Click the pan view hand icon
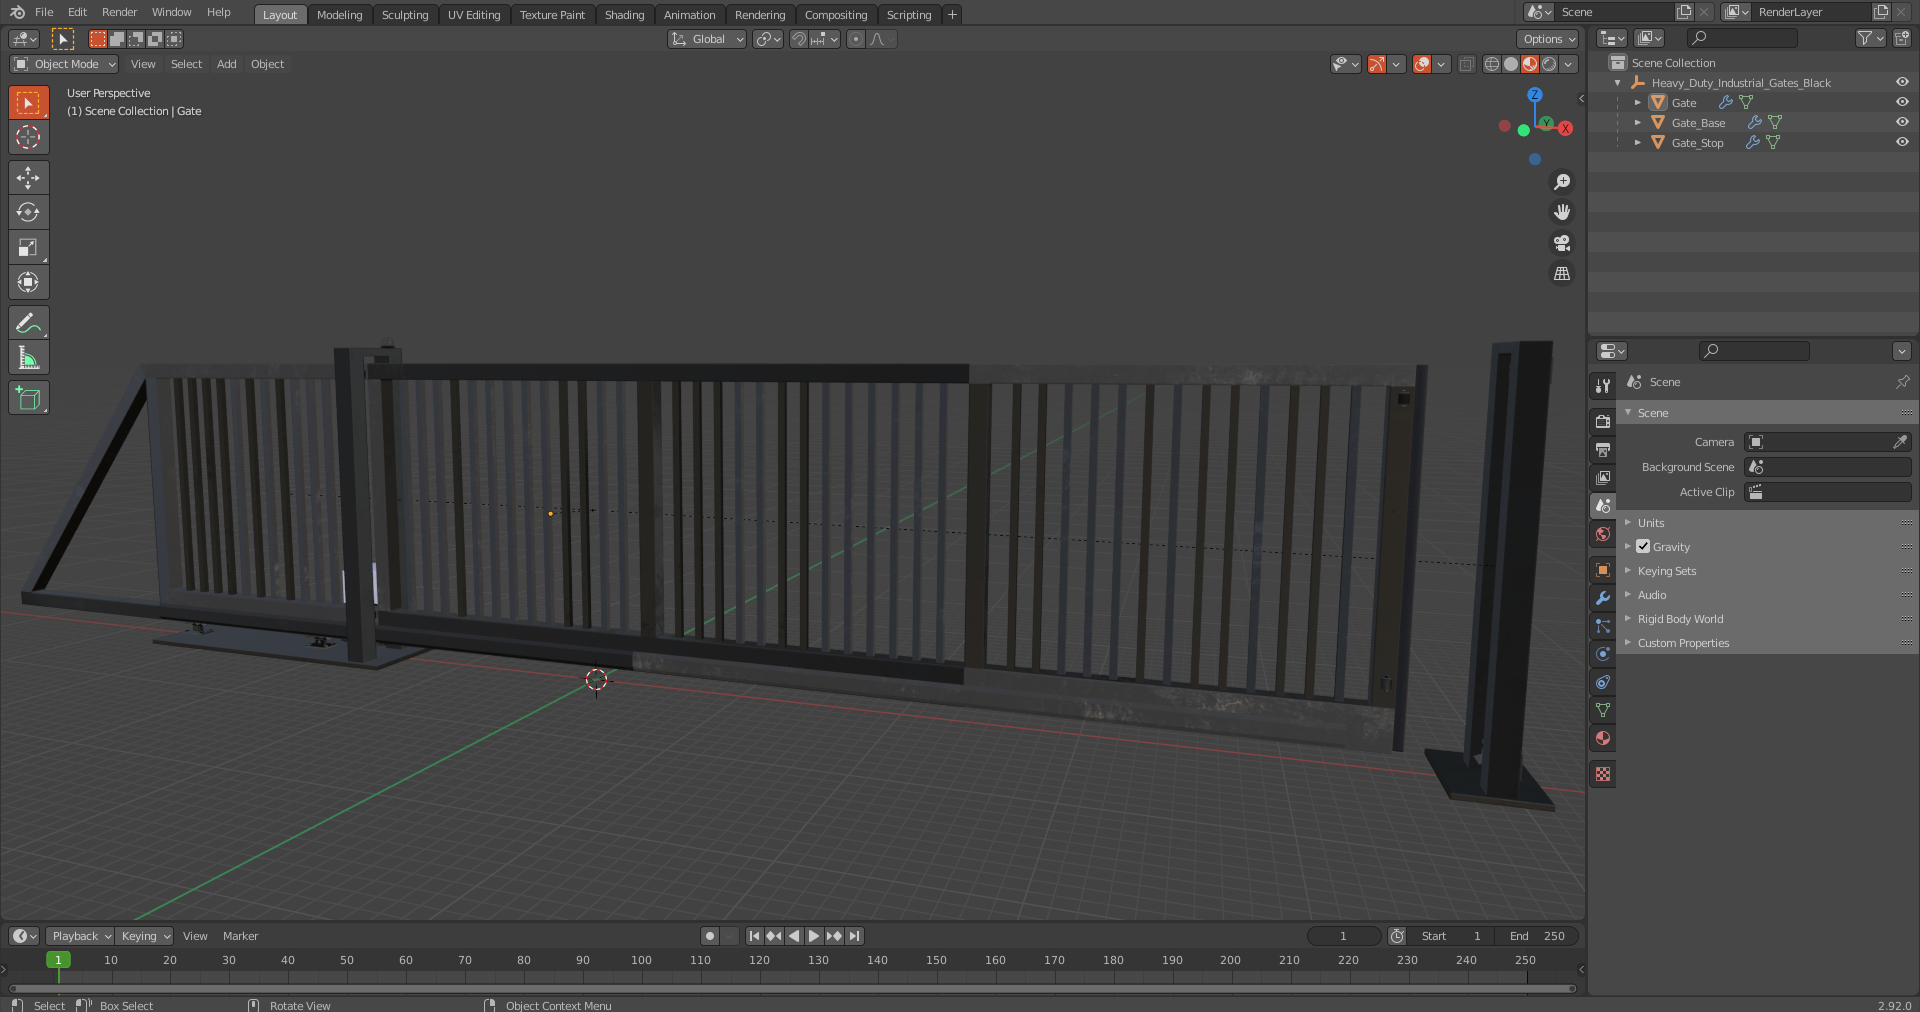This screenshot has height=1012, width=1920. click(x=1561, y=212)
